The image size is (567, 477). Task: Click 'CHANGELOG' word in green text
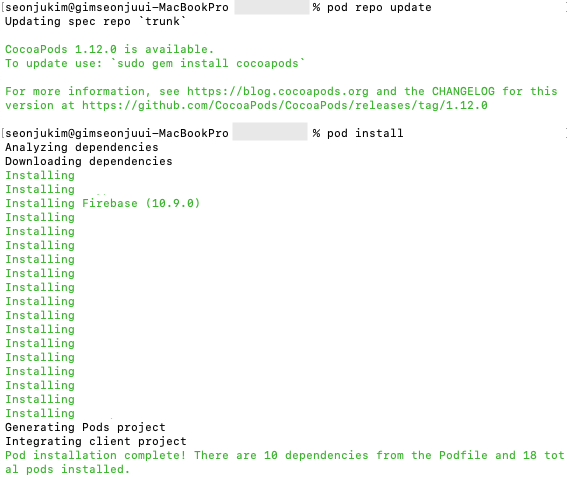coord(463,91)
